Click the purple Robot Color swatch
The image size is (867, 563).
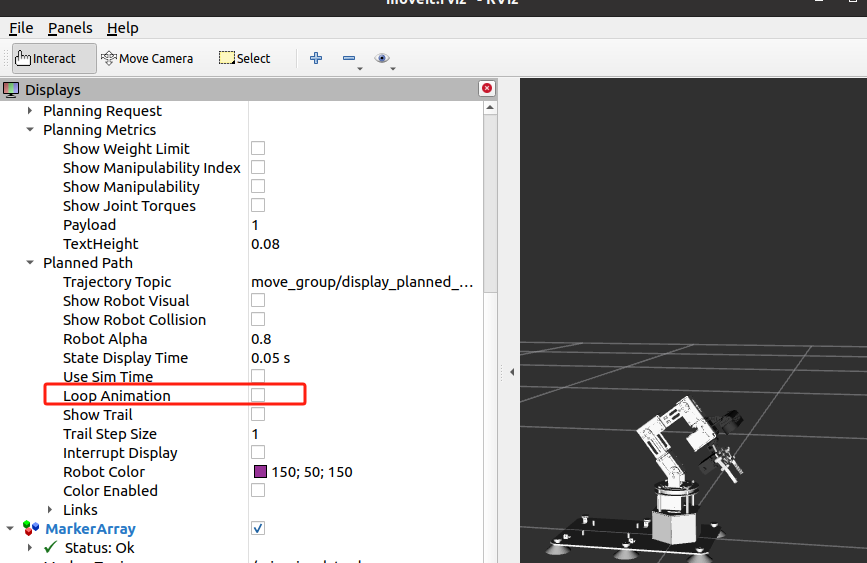tap(260, 471)
